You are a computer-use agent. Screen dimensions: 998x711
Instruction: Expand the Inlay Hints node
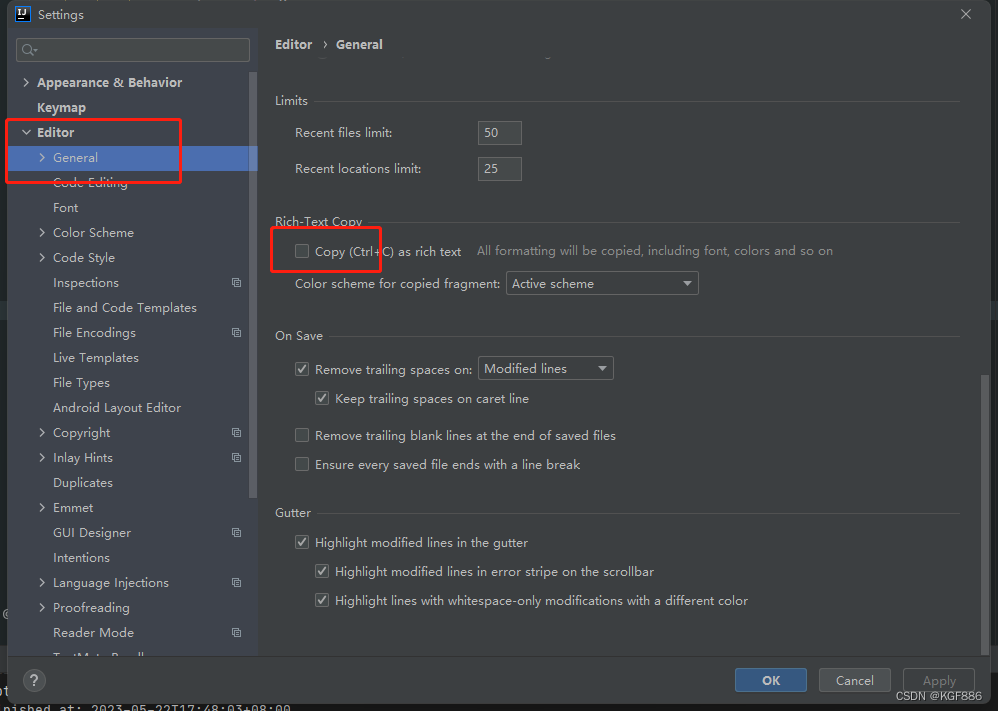point(42,458)
